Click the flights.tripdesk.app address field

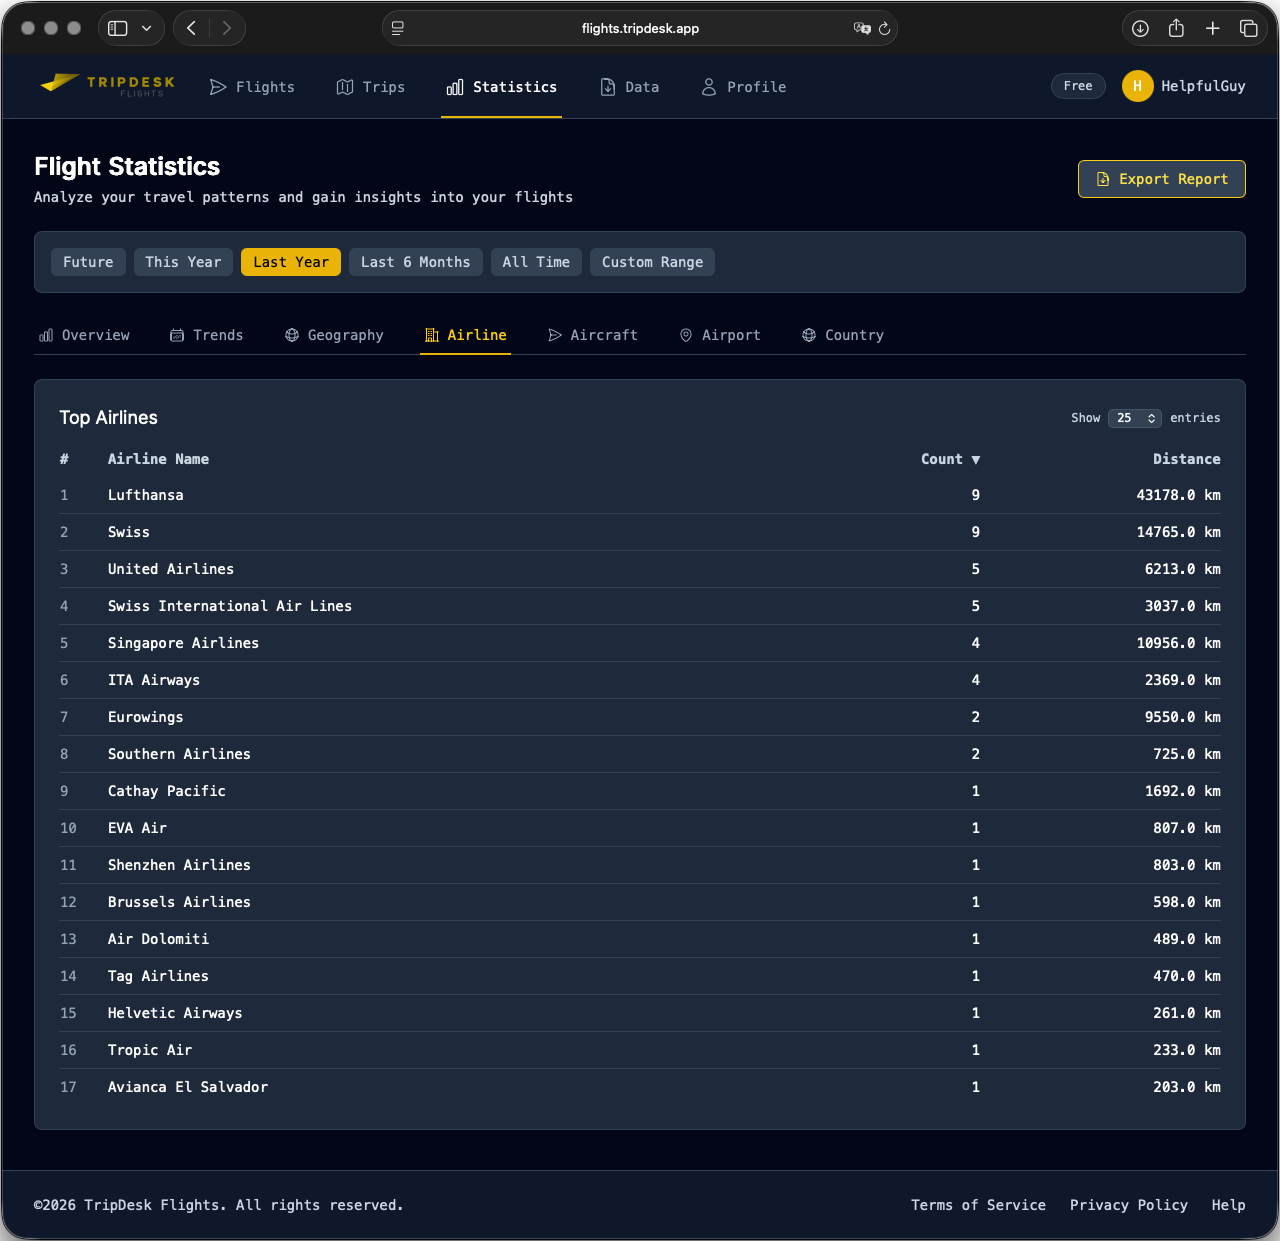point(640,28)
